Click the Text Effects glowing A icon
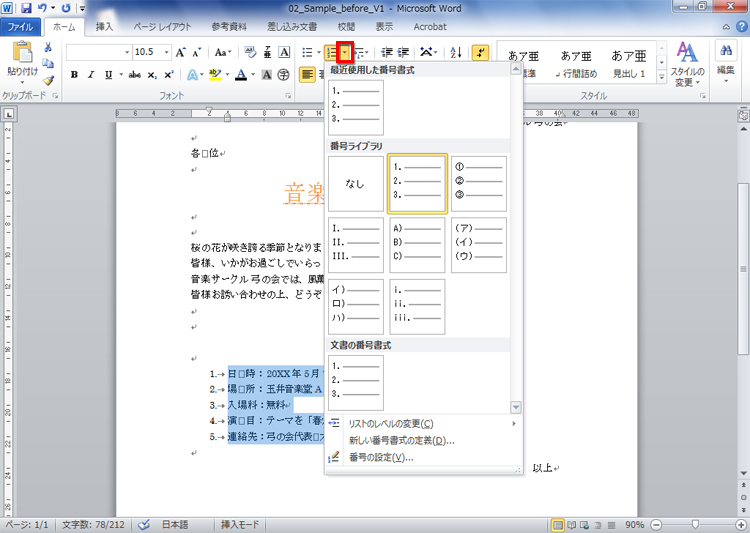This screenshot has width=750, height=533. point(192,75)
